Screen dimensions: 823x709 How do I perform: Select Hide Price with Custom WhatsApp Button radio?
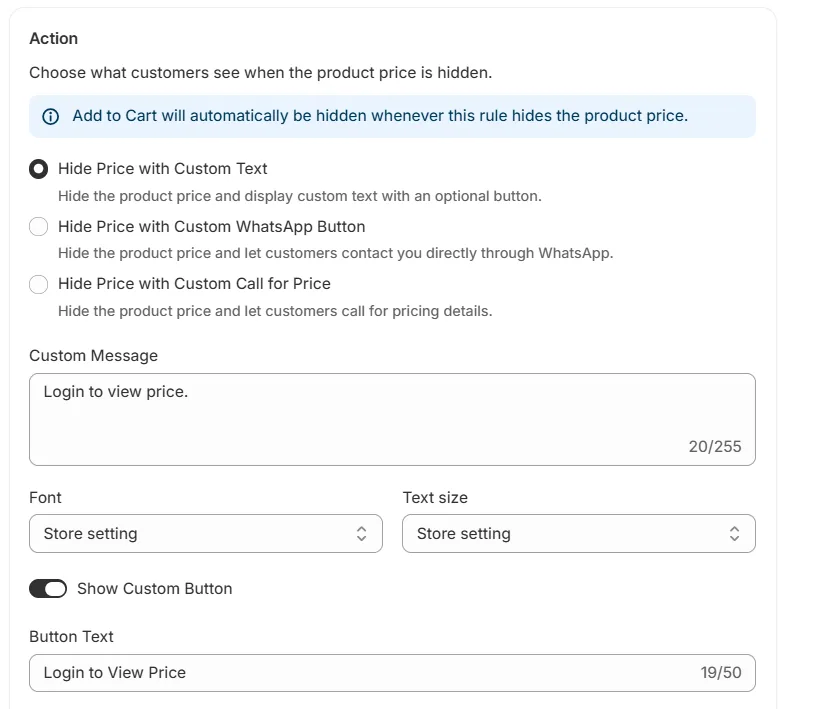[x=38, y=227]
